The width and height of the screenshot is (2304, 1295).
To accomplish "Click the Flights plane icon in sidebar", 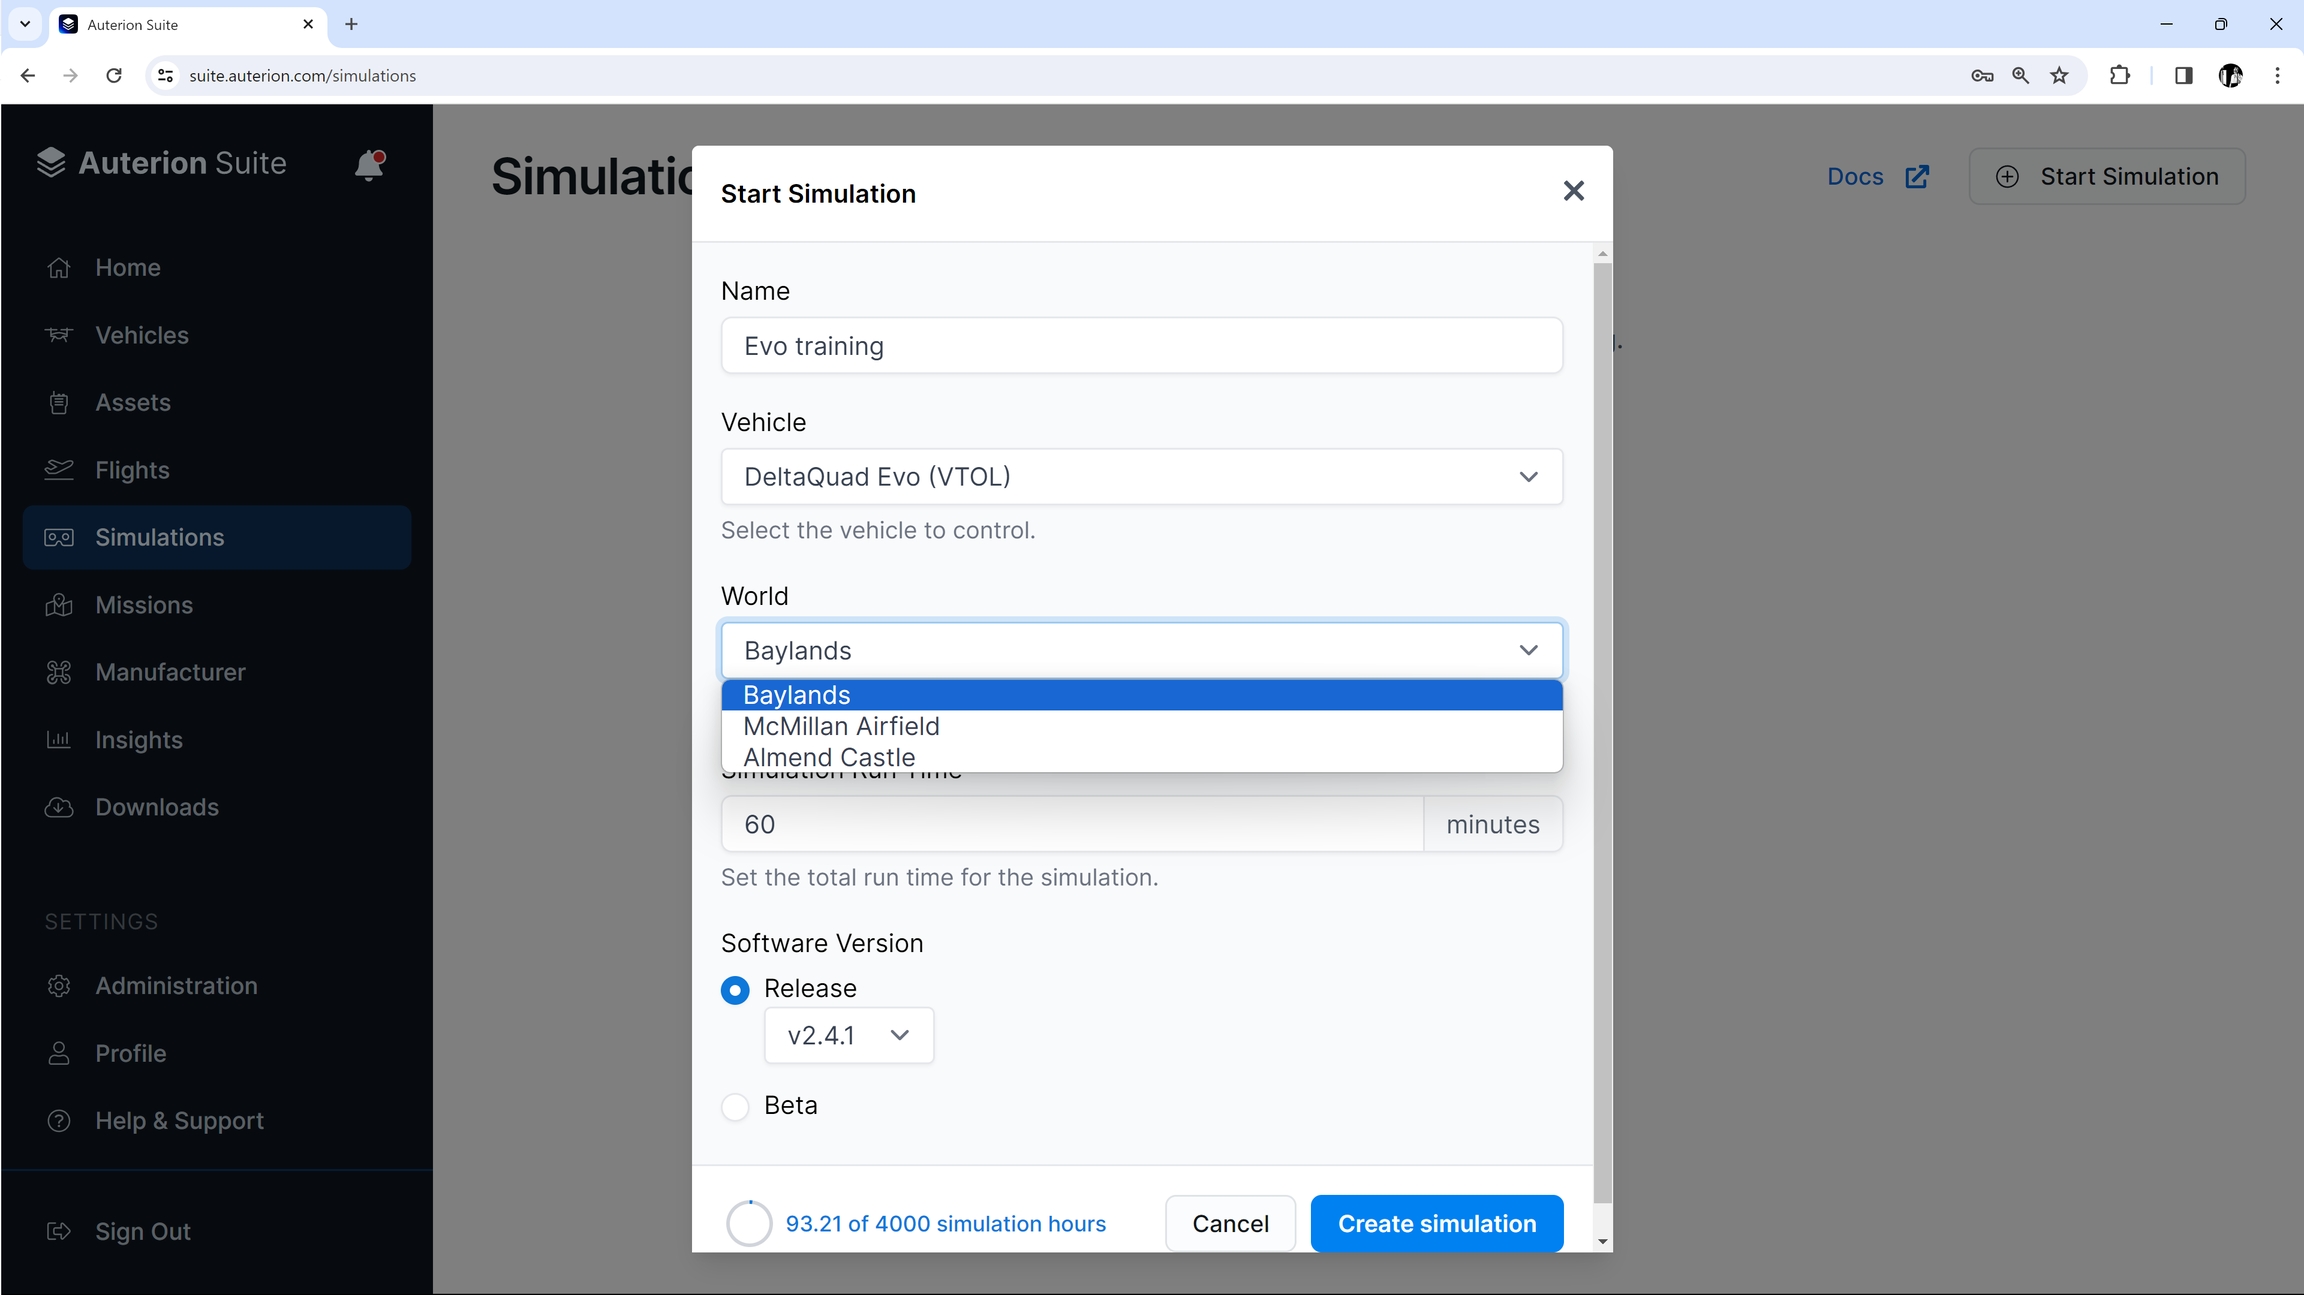I will pos(59,470).
